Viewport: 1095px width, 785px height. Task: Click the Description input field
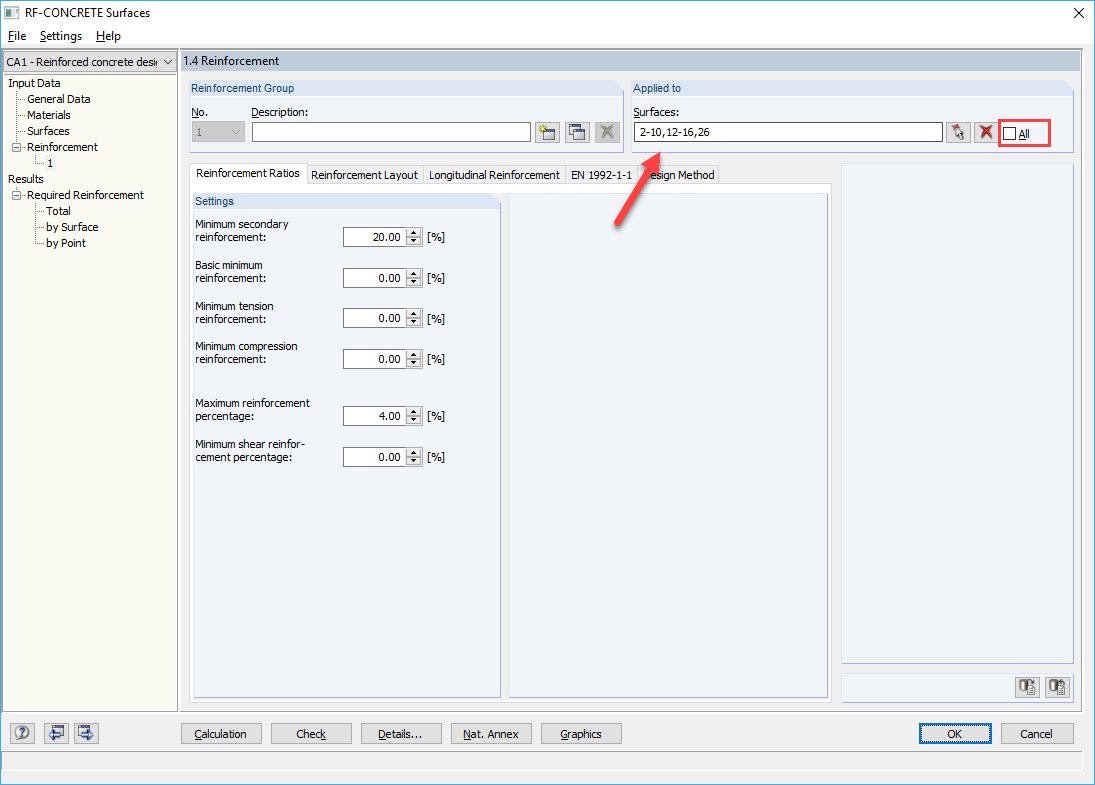click(391, 132)
